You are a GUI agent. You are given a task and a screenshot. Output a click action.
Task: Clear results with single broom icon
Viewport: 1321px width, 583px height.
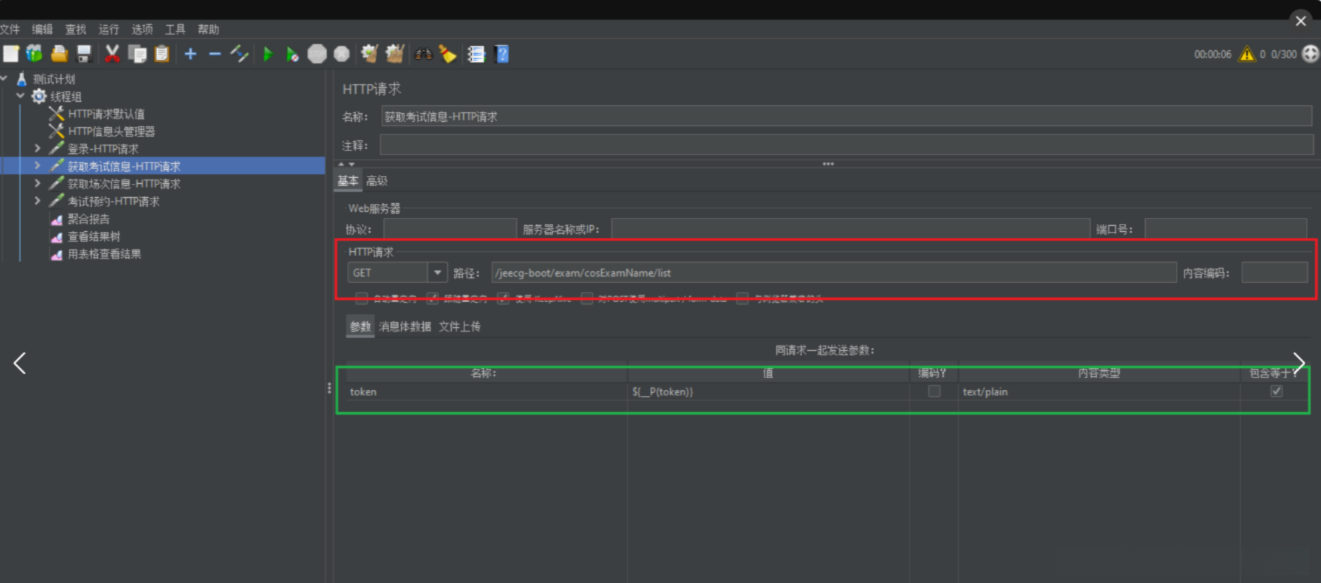click(370, 54)
